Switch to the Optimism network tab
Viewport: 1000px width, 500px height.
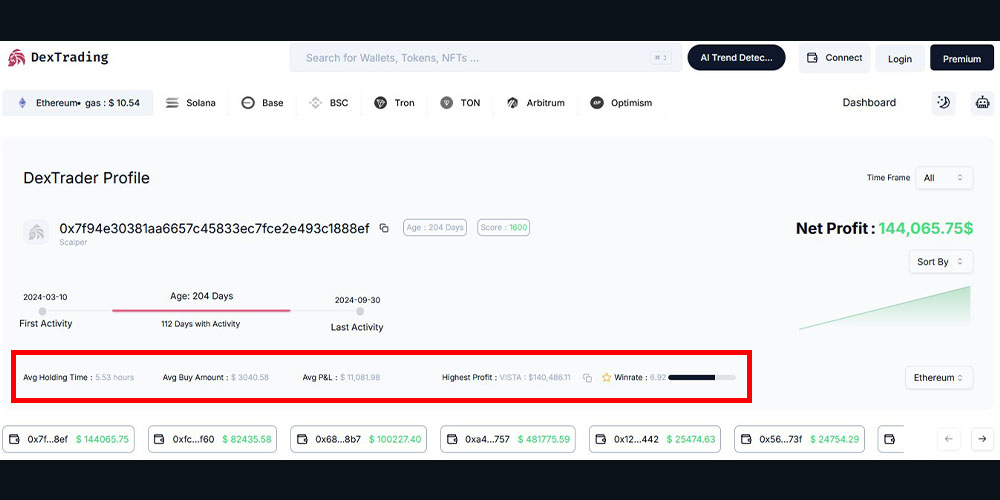click(621, 103)
